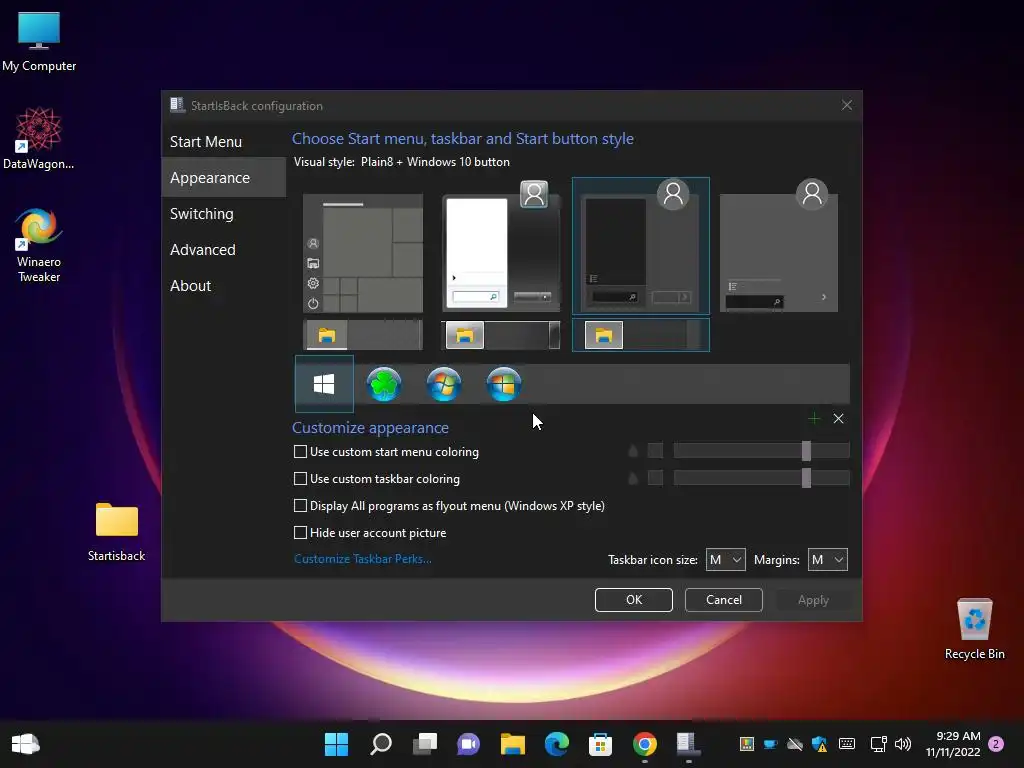The height and width of the screenshot is (768, 1024).
Task: Enable Use custom start menu coloring
Action: [300, 452]
